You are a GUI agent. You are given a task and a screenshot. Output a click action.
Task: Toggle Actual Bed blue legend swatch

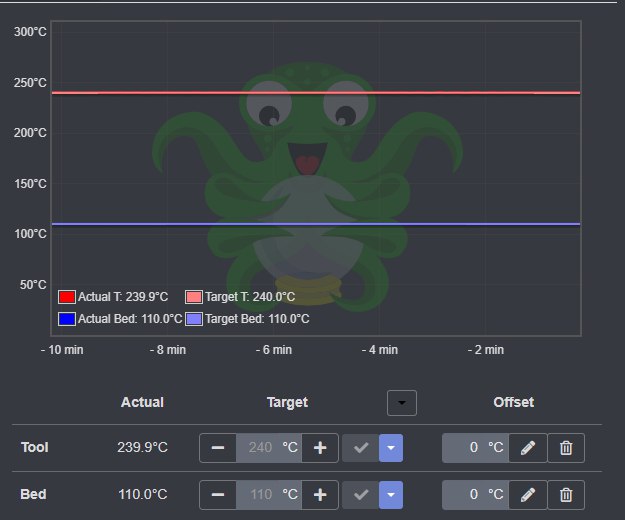67,319
